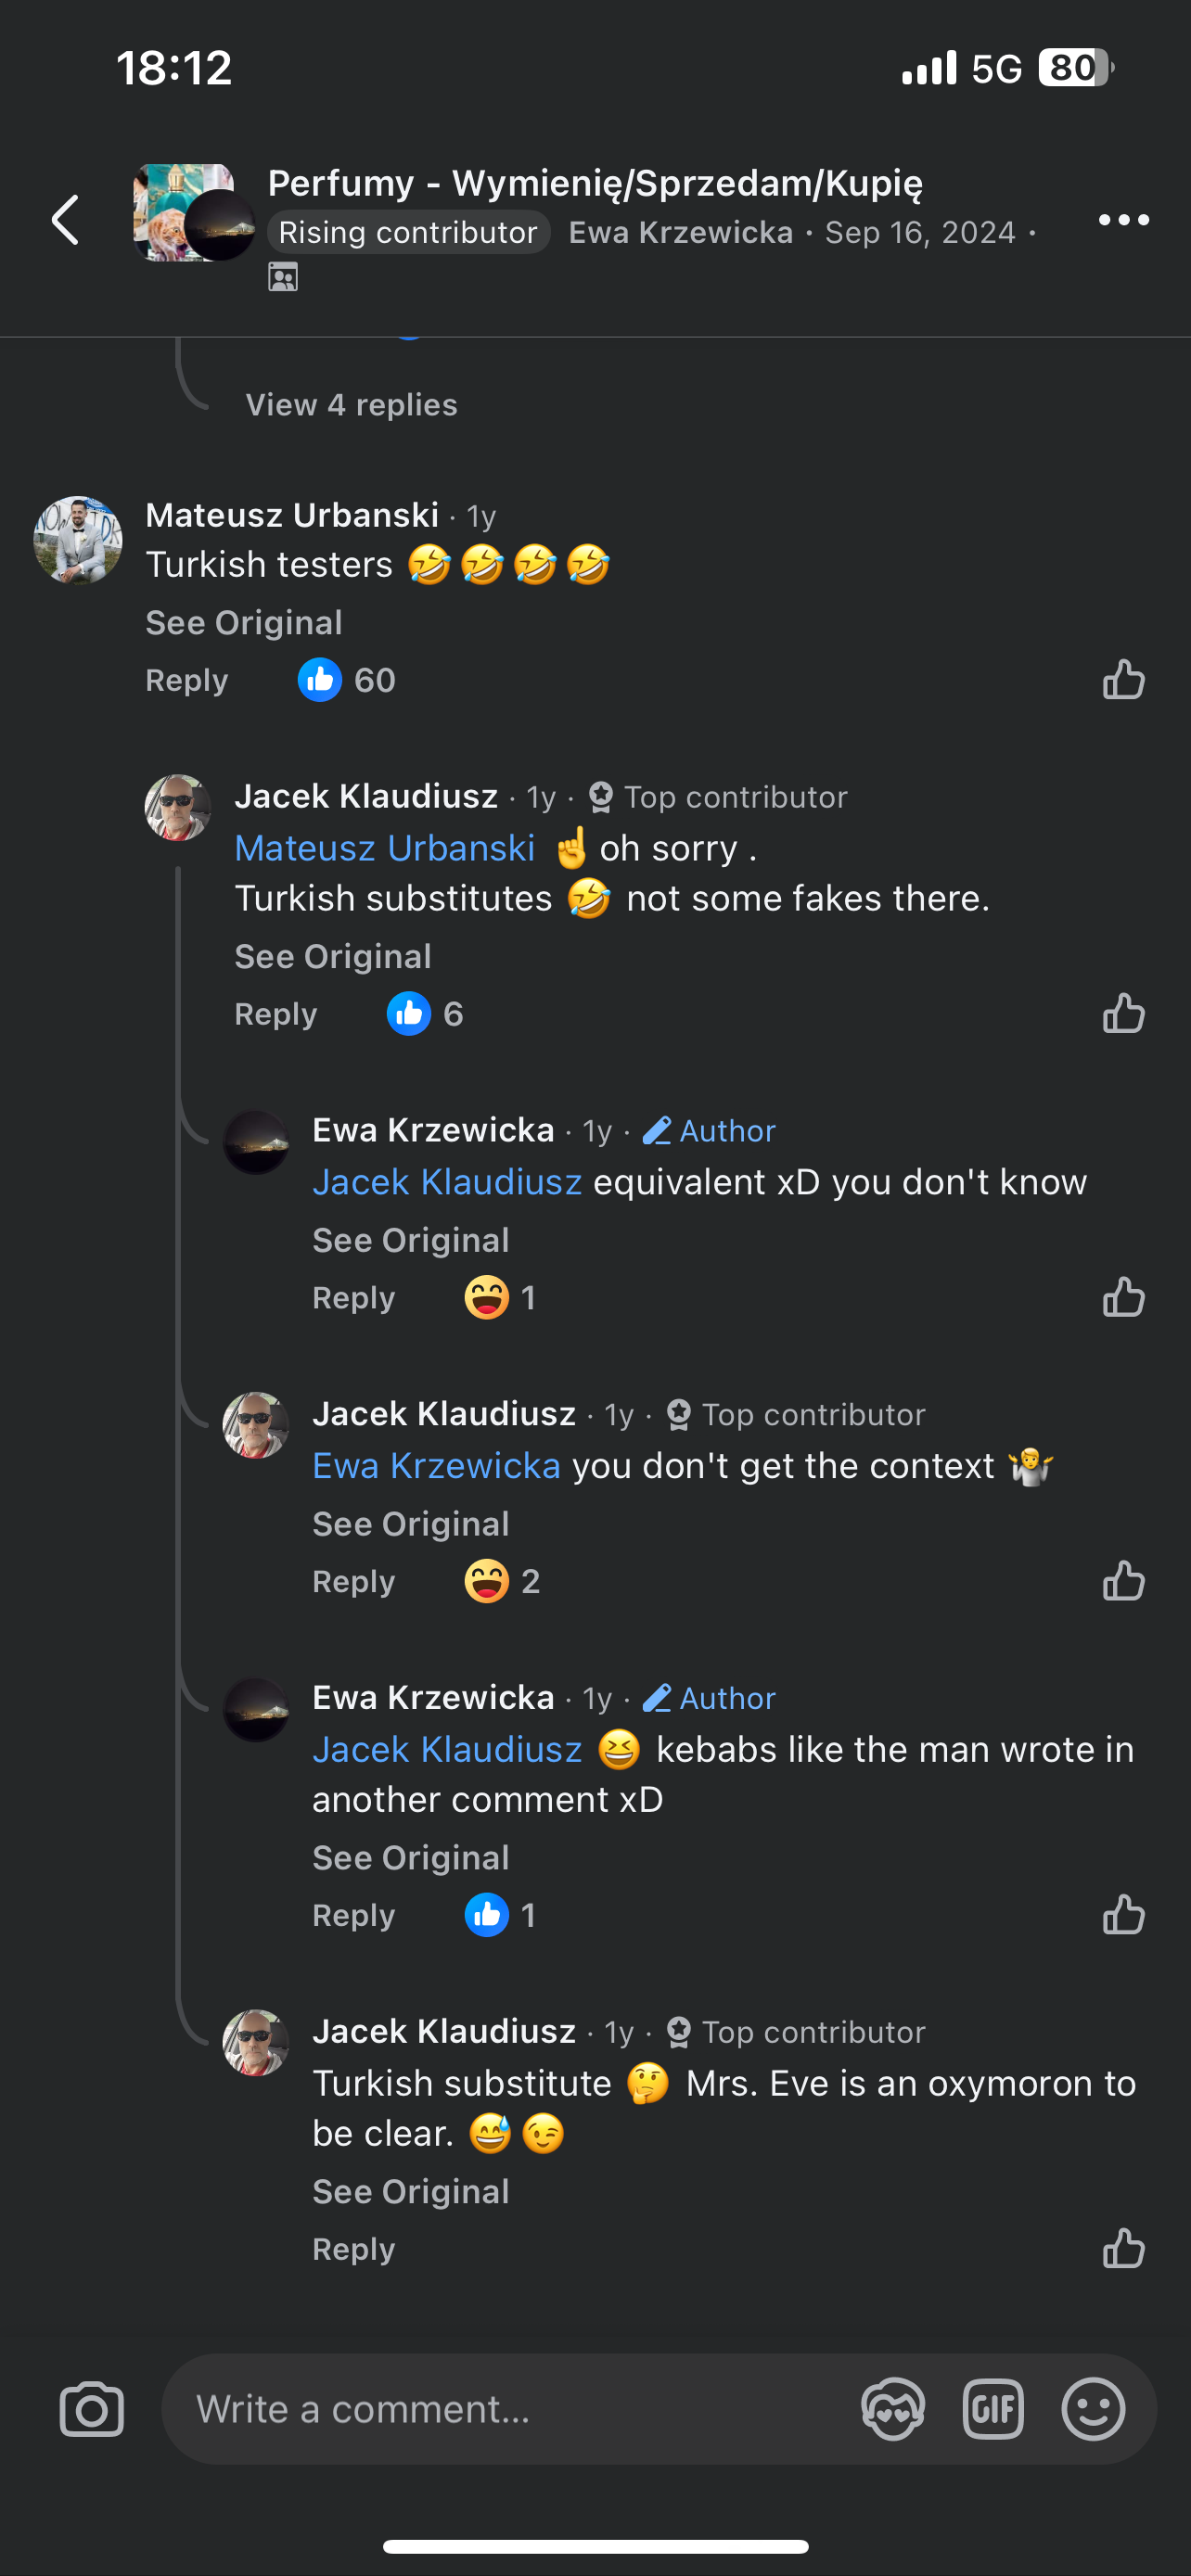This screenshot has width=1191, height=2576.
Task: Like Mateusz Urbanski's Turkish testers comment
Action: 1123,680
